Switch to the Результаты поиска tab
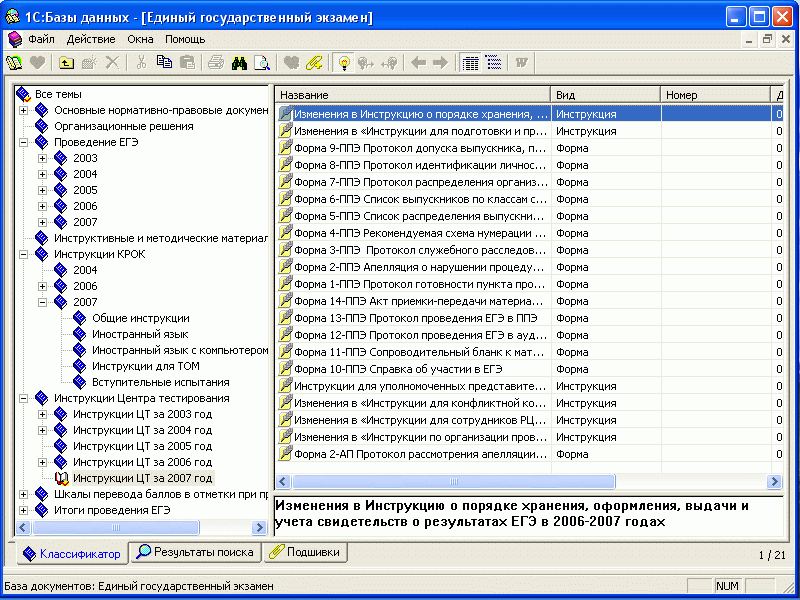This screenshot has height=600, width=800. coord(197,552)
